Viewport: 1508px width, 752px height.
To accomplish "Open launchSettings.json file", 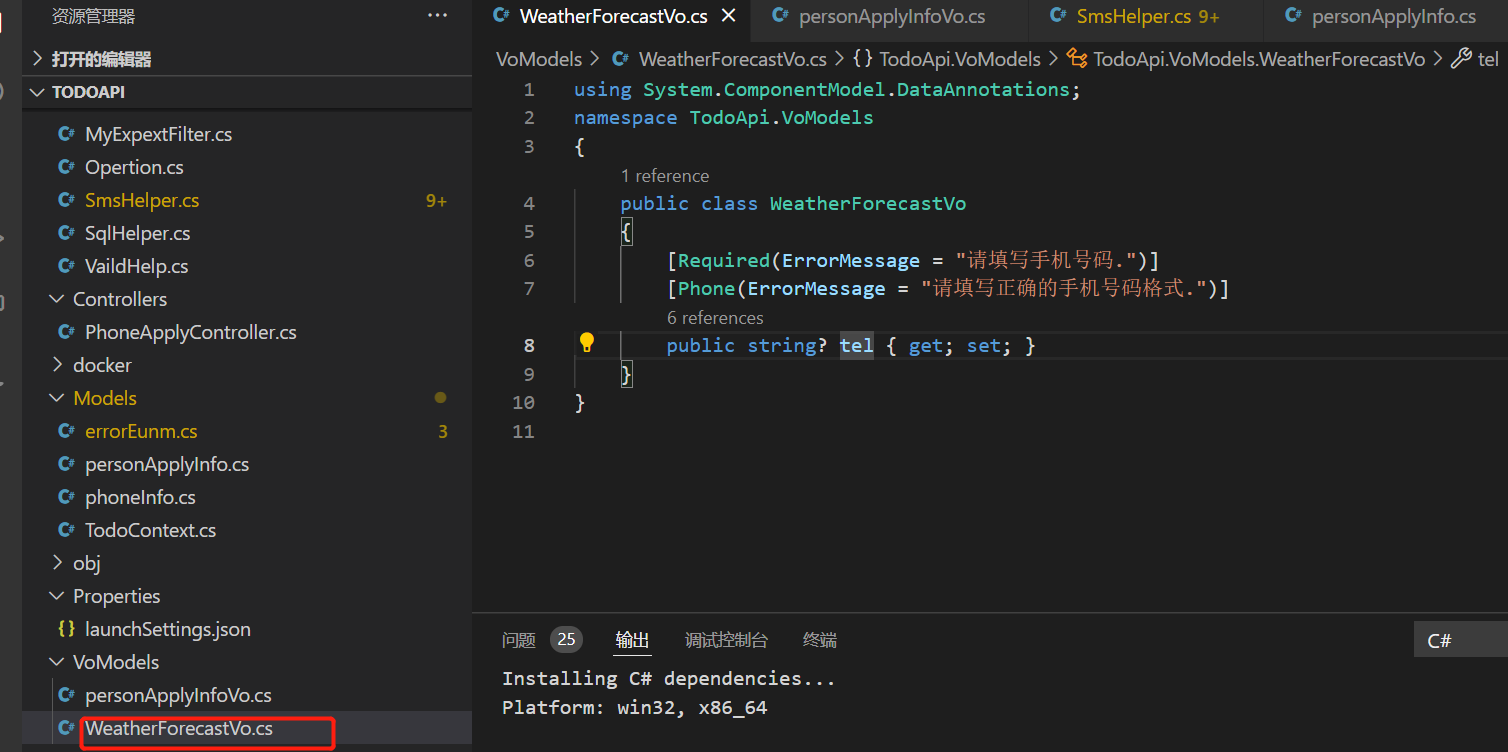I will [168, 629].
